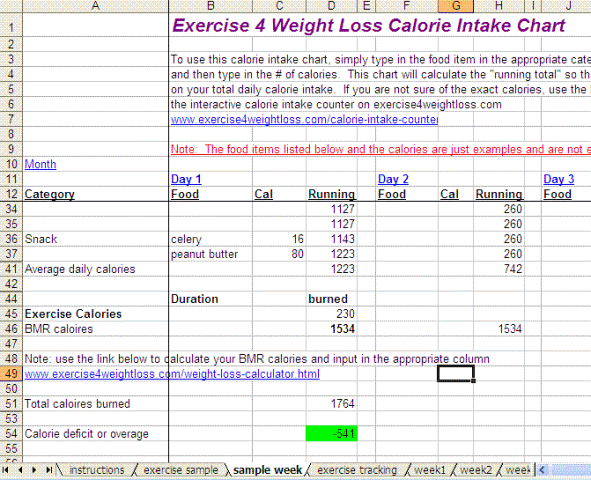The height and width of the screenshot is (480, 591).
Task: Click next sheet navigation arrow
Action: point(34,470)
